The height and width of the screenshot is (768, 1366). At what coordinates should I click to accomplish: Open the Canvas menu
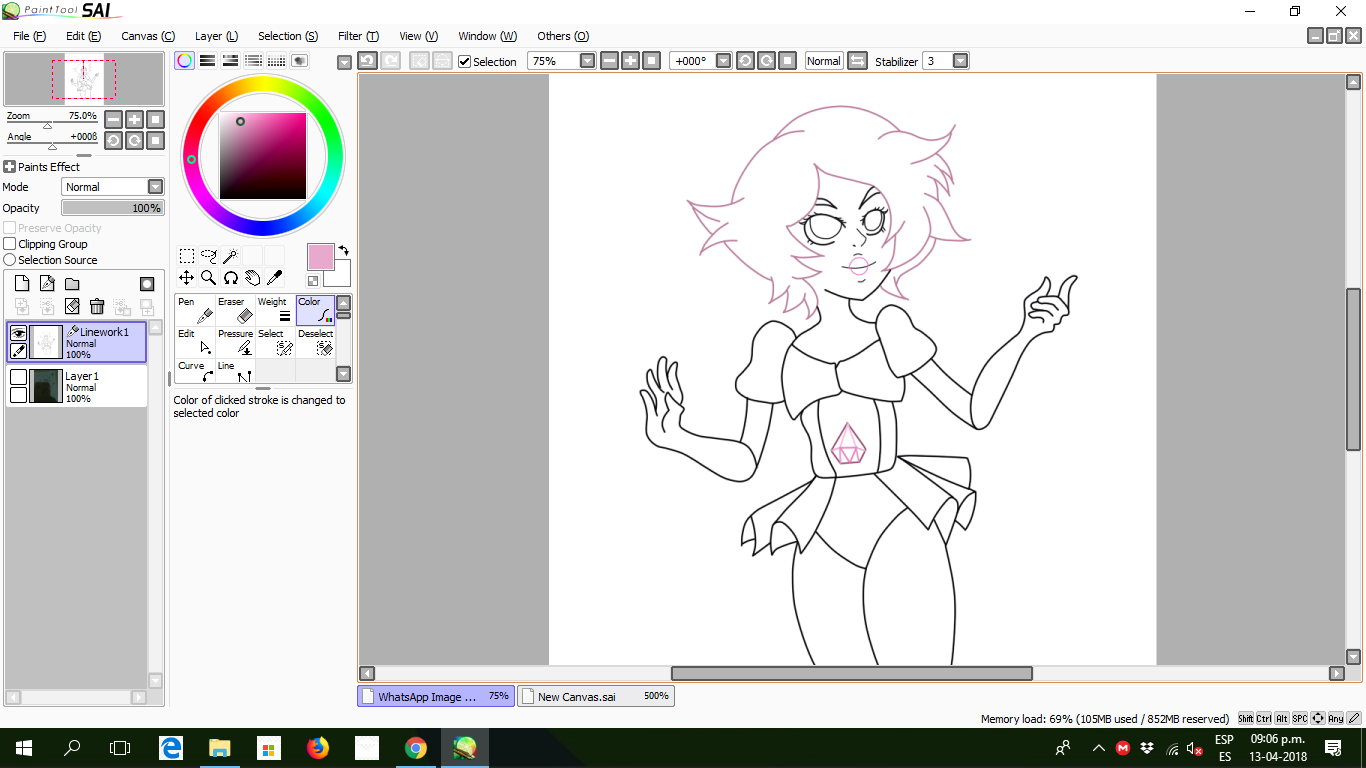click(x=148, y=36)
